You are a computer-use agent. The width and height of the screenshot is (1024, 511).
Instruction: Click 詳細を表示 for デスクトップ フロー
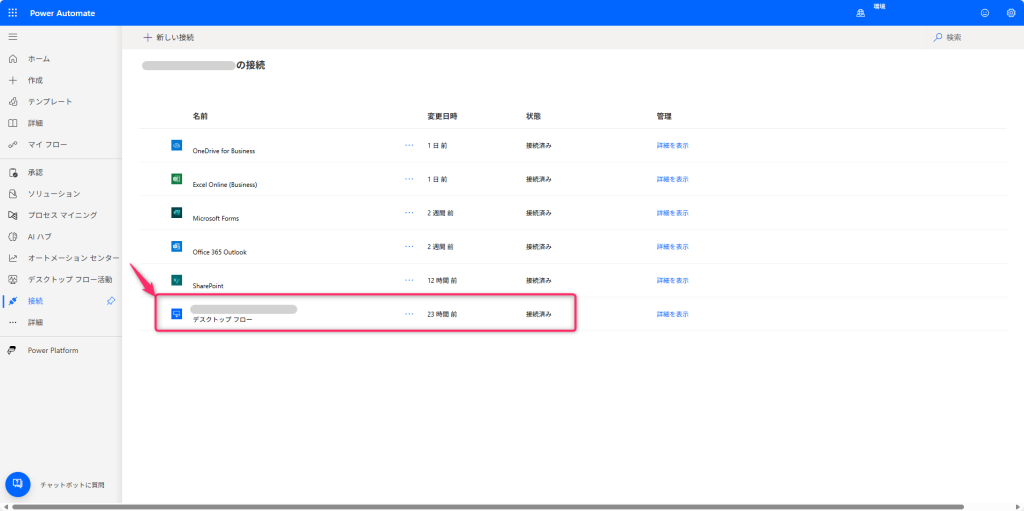pyautogui.click(x=673, y=314)
